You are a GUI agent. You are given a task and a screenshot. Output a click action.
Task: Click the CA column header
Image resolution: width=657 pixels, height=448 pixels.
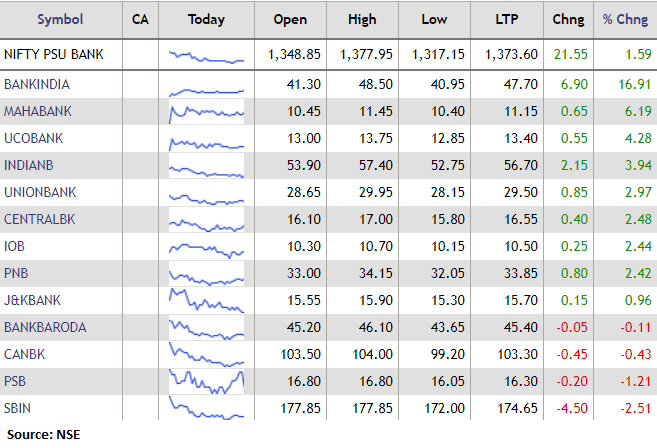pos(140,19)
